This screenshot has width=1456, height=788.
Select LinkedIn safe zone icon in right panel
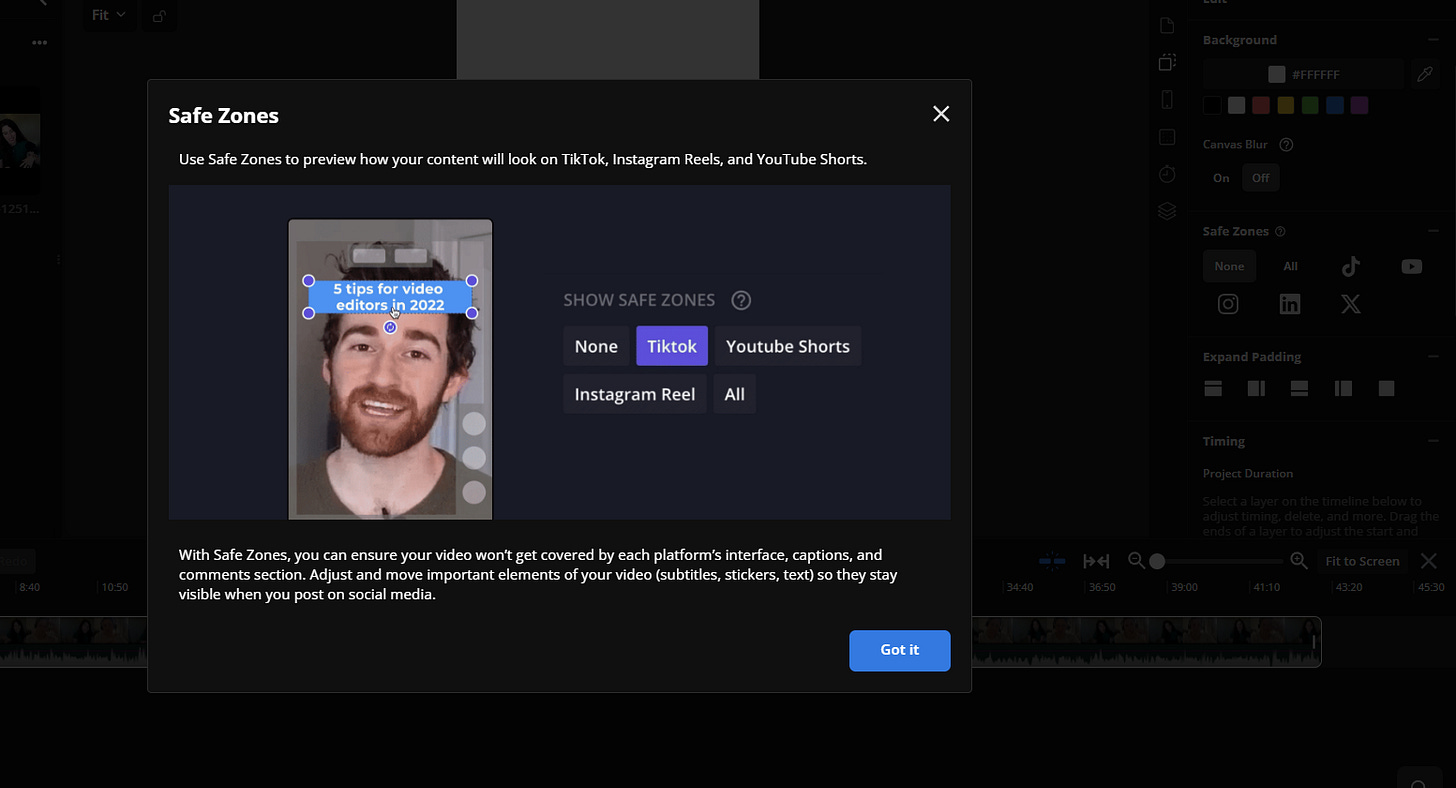1290,305
